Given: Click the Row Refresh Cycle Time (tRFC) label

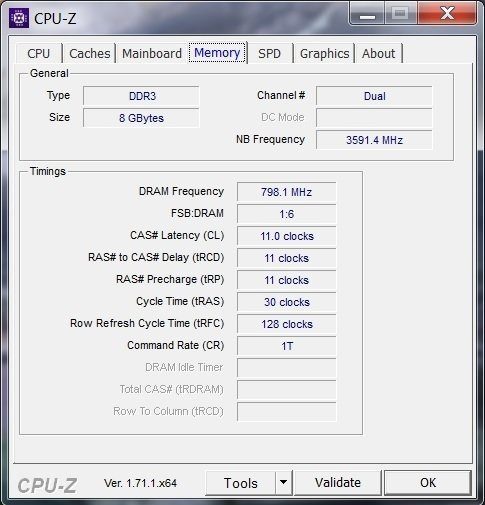Looking at the screenshot, I should click(147, 323).
